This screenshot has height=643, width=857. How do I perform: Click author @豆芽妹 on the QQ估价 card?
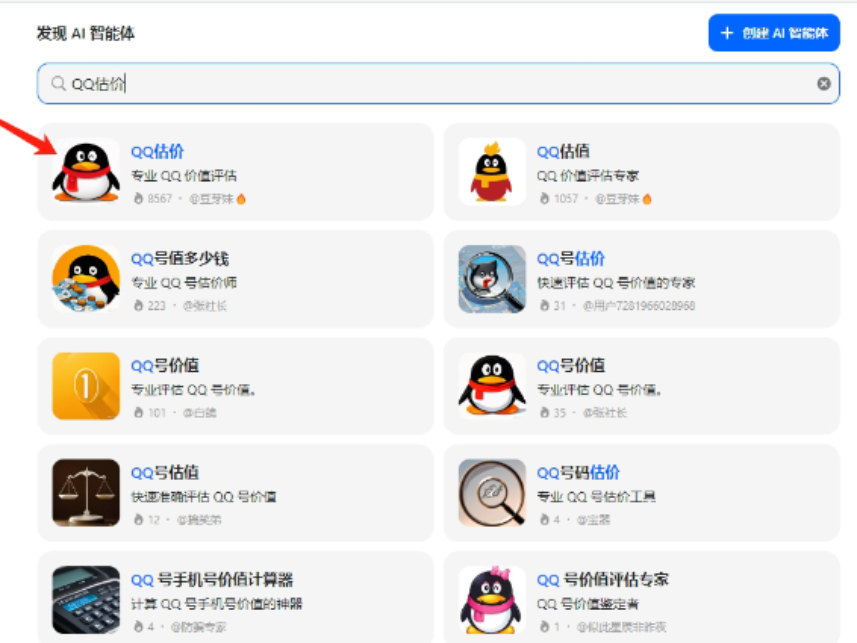[x=212, y=198]
